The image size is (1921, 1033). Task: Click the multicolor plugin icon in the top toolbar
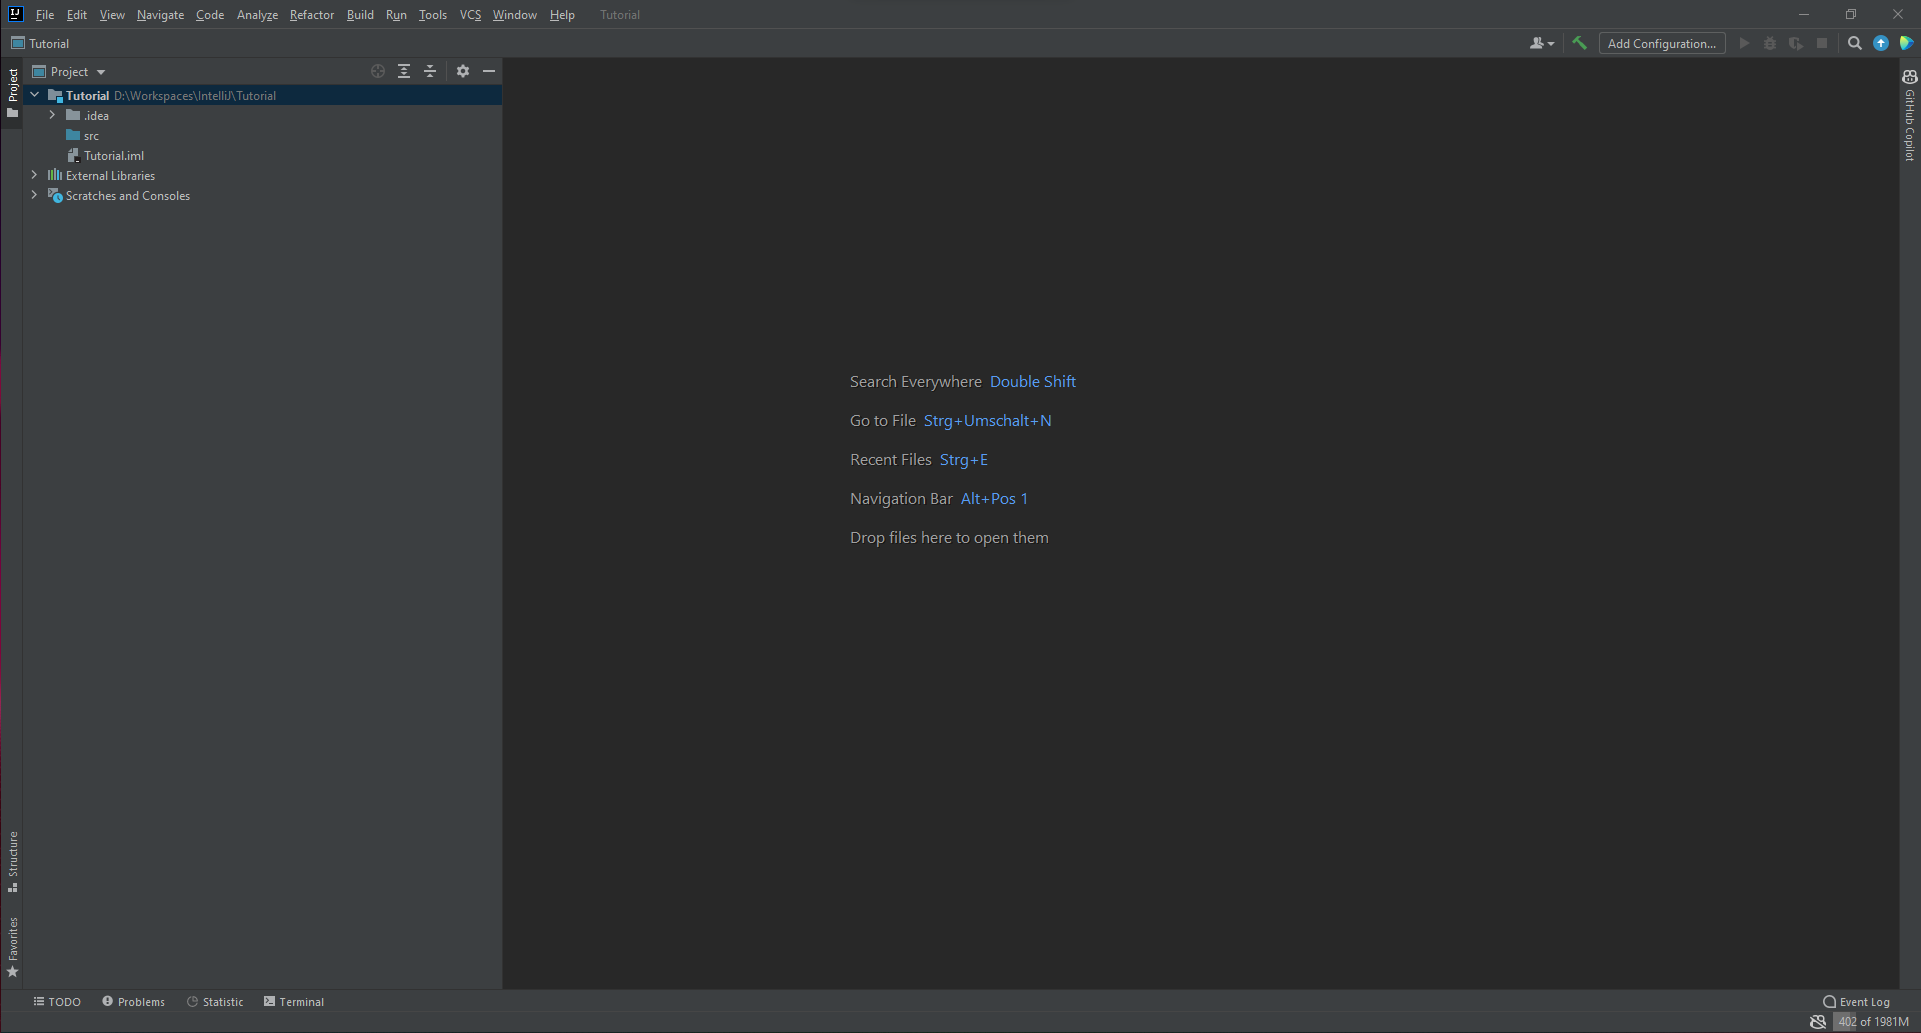tap(1906, 43)
